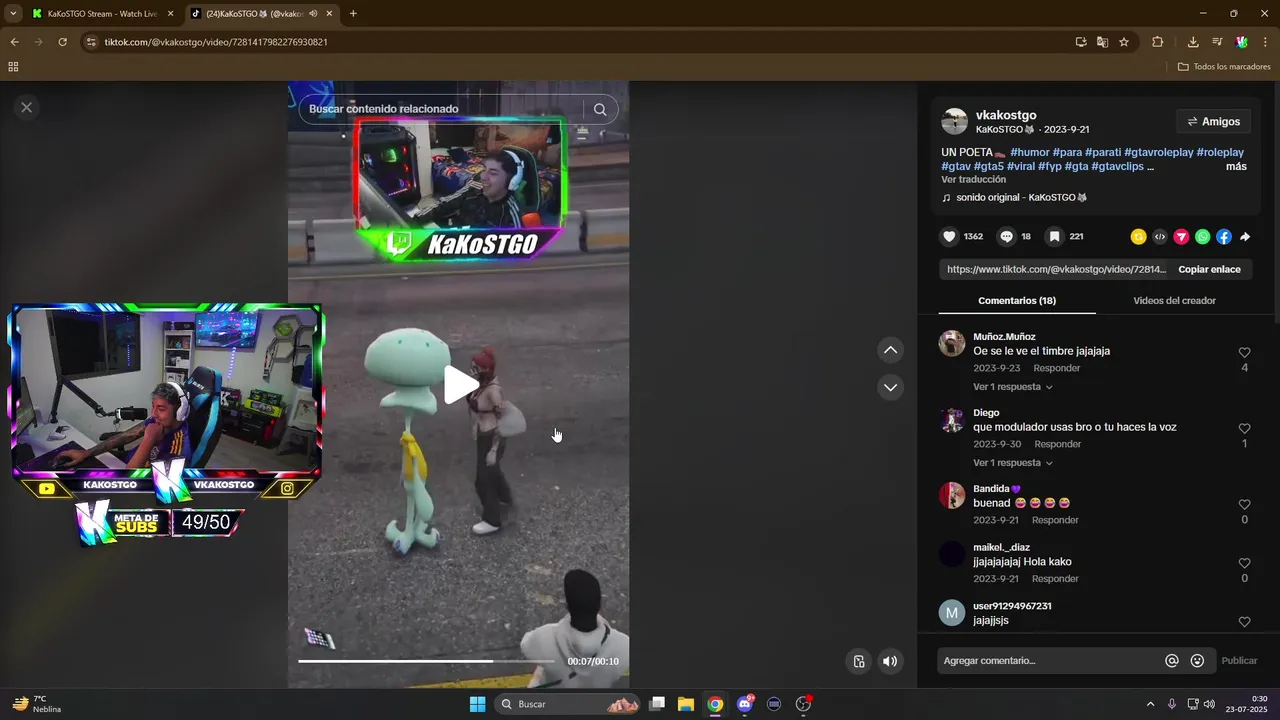The width and height of the screenshot is (1280, 720).
Task: Bookmark this page with the star
Action: click(1124, 42)
